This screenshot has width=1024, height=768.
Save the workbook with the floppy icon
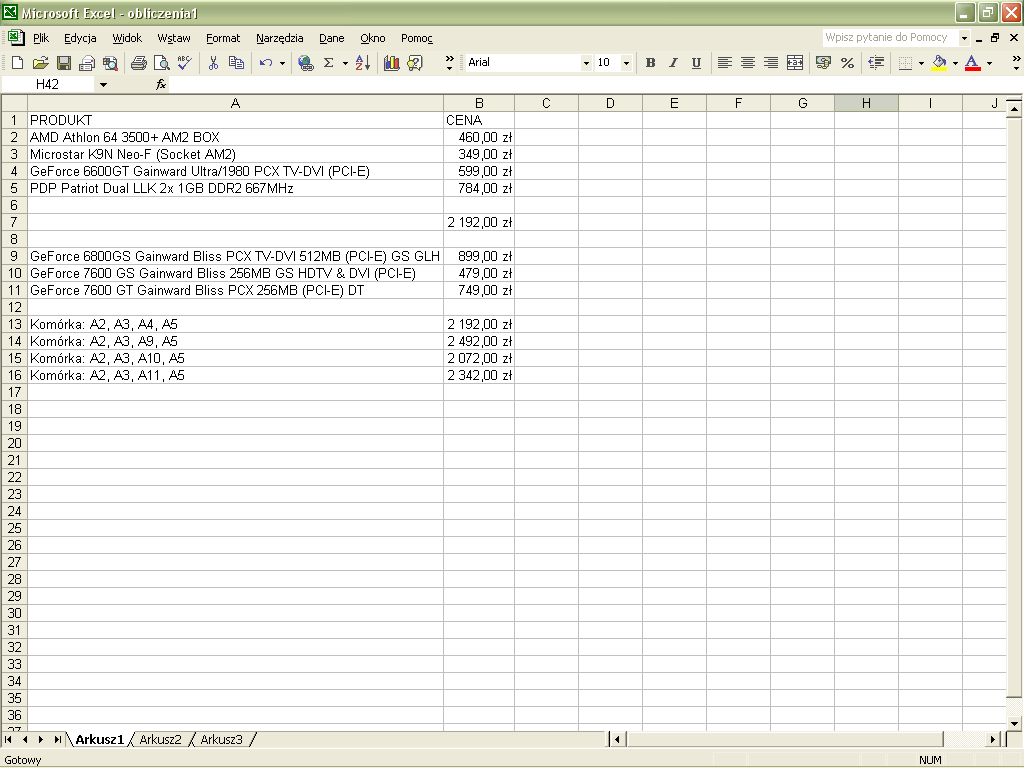click(x=64, y=63)
